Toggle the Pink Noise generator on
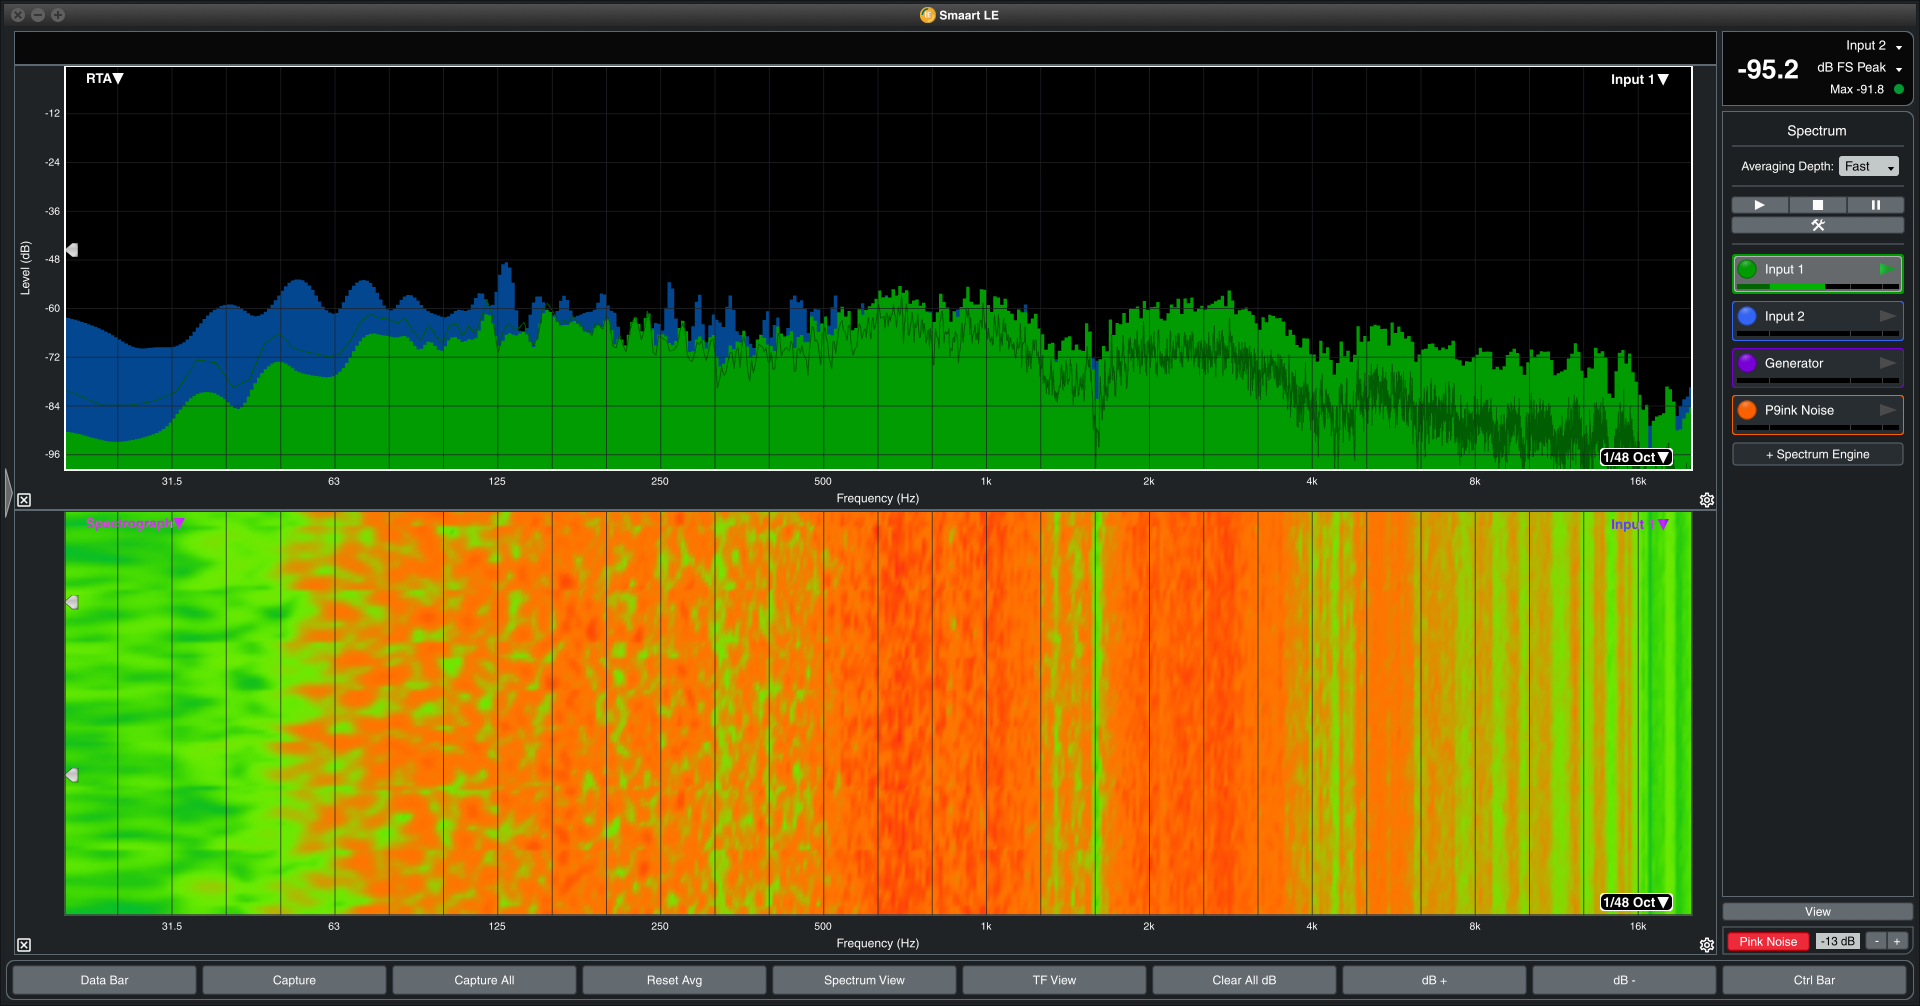The image size is (1920, 1006). tap(1768, 941)
